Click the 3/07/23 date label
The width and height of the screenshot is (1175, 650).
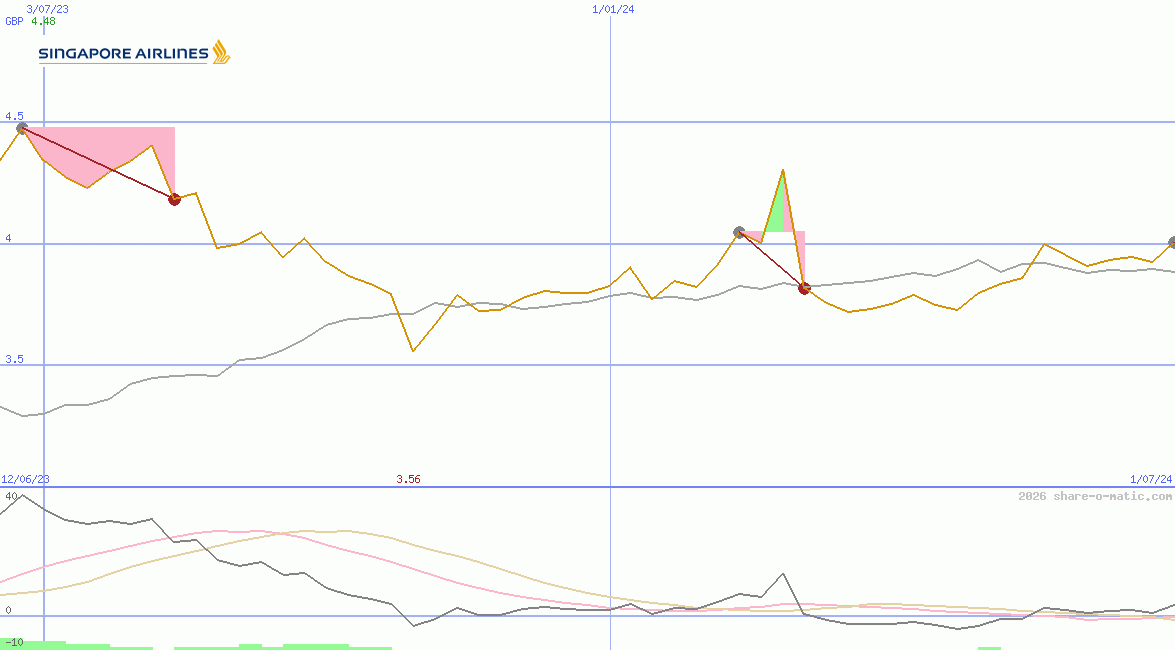coord(47,9)
